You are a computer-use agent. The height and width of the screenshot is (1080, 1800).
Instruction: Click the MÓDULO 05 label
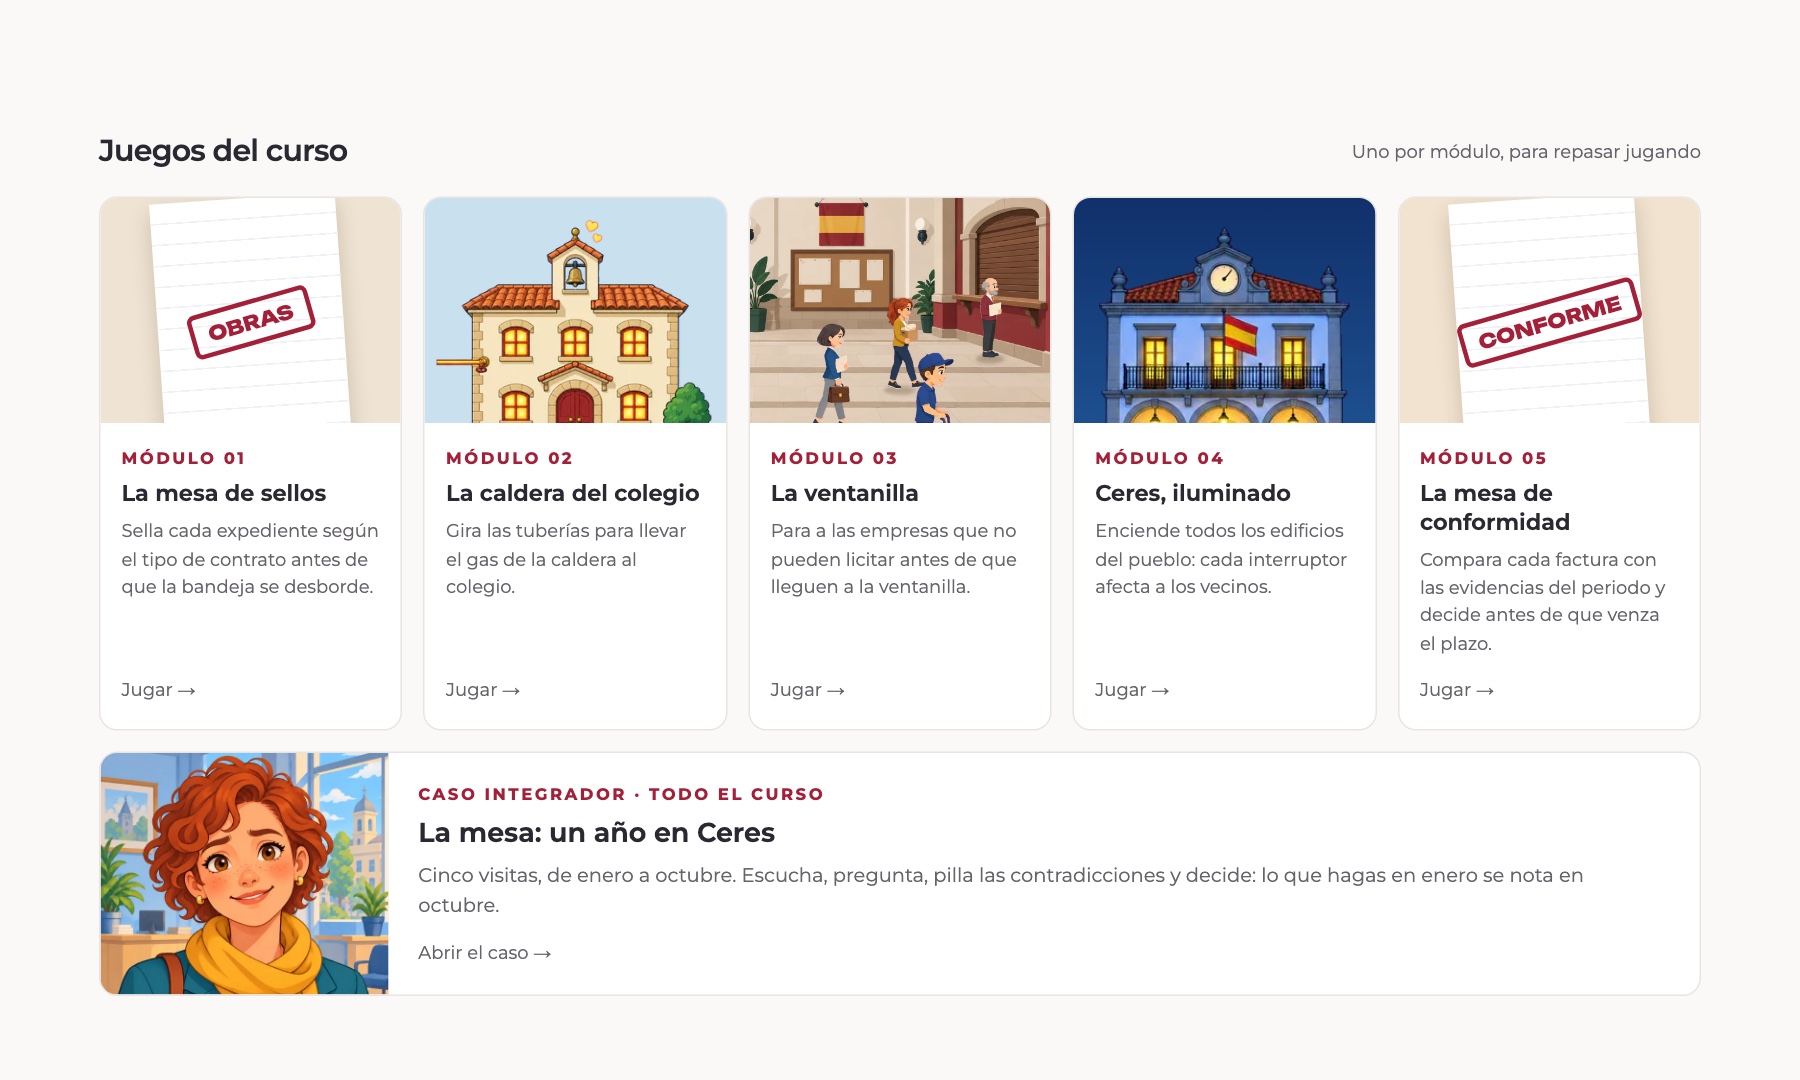click(x=1483, y=458)
